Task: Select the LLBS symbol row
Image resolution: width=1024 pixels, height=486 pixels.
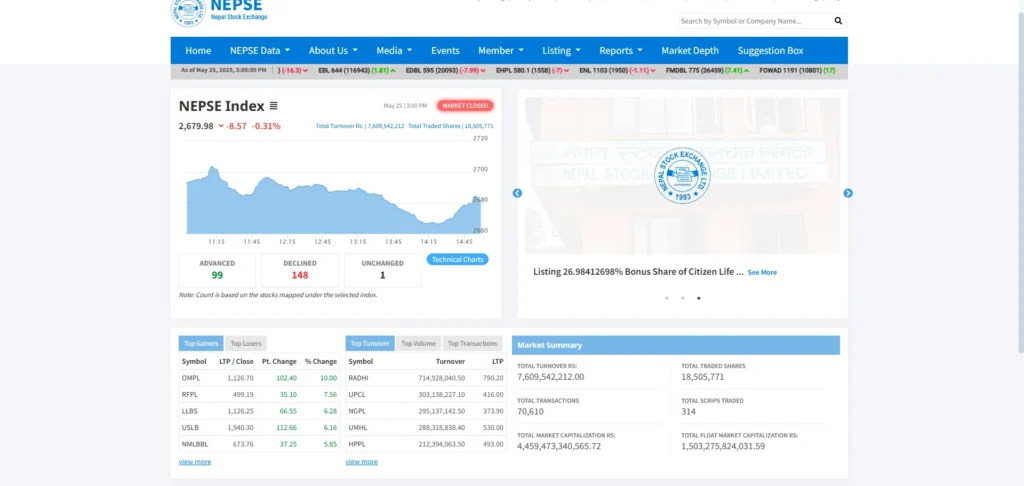Action: click(x=259, y=411)
